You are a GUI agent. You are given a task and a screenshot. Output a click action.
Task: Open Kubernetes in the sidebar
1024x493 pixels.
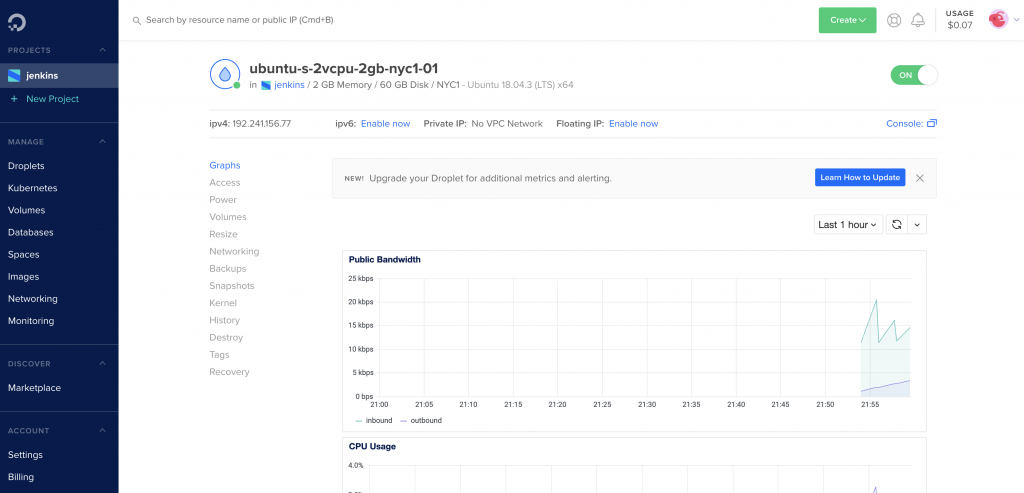coord(33,188)
